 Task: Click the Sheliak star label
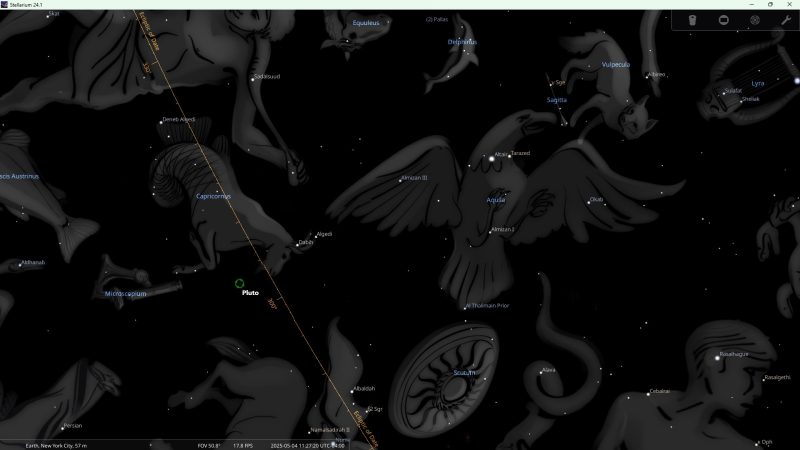(x=751, y=99)
